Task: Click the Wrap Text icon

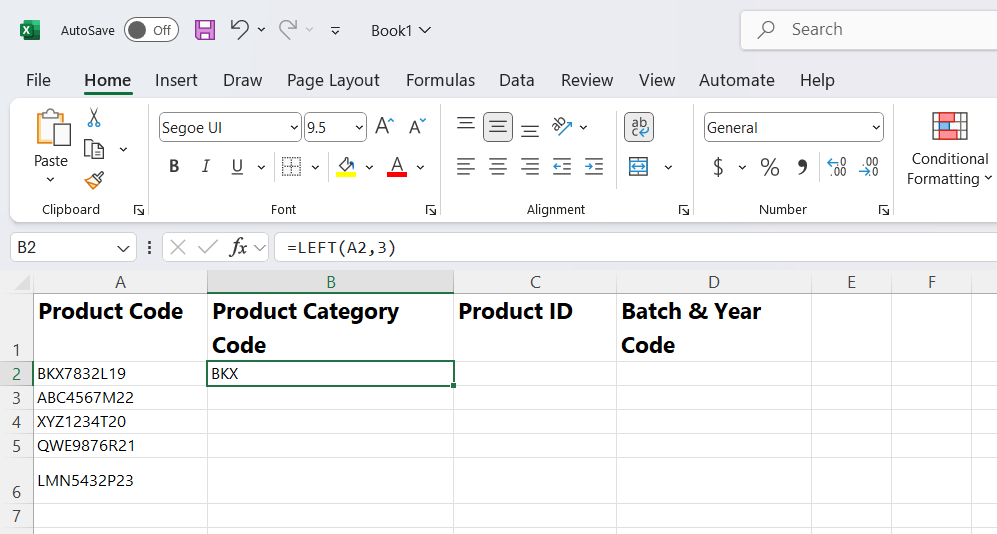Action: click(x=639, y=127)
